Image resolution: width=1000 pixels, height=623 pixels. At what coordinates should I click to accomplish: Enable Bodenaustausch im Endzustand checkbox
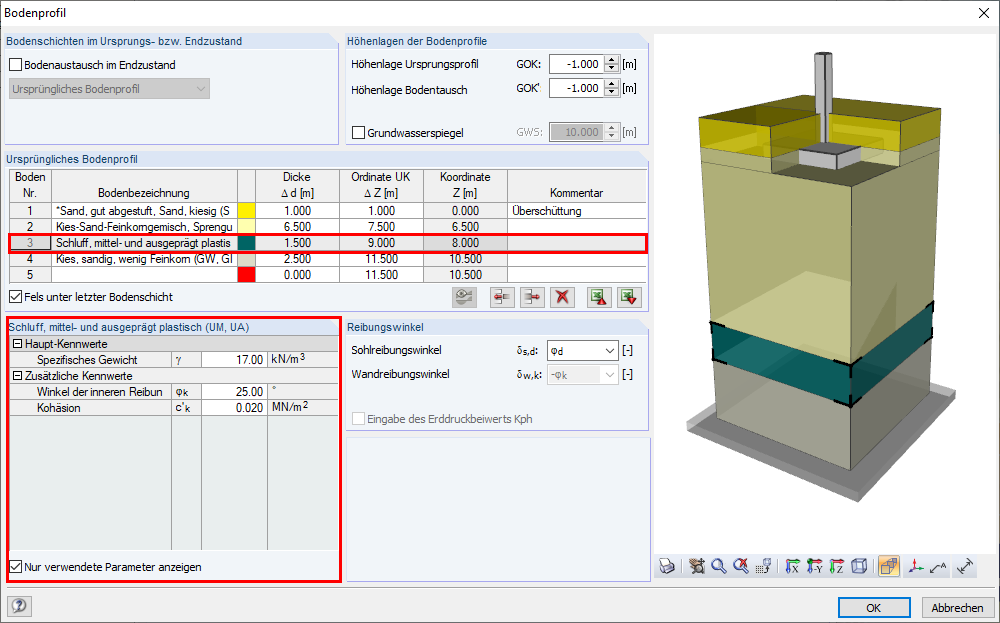pos(16,65)
